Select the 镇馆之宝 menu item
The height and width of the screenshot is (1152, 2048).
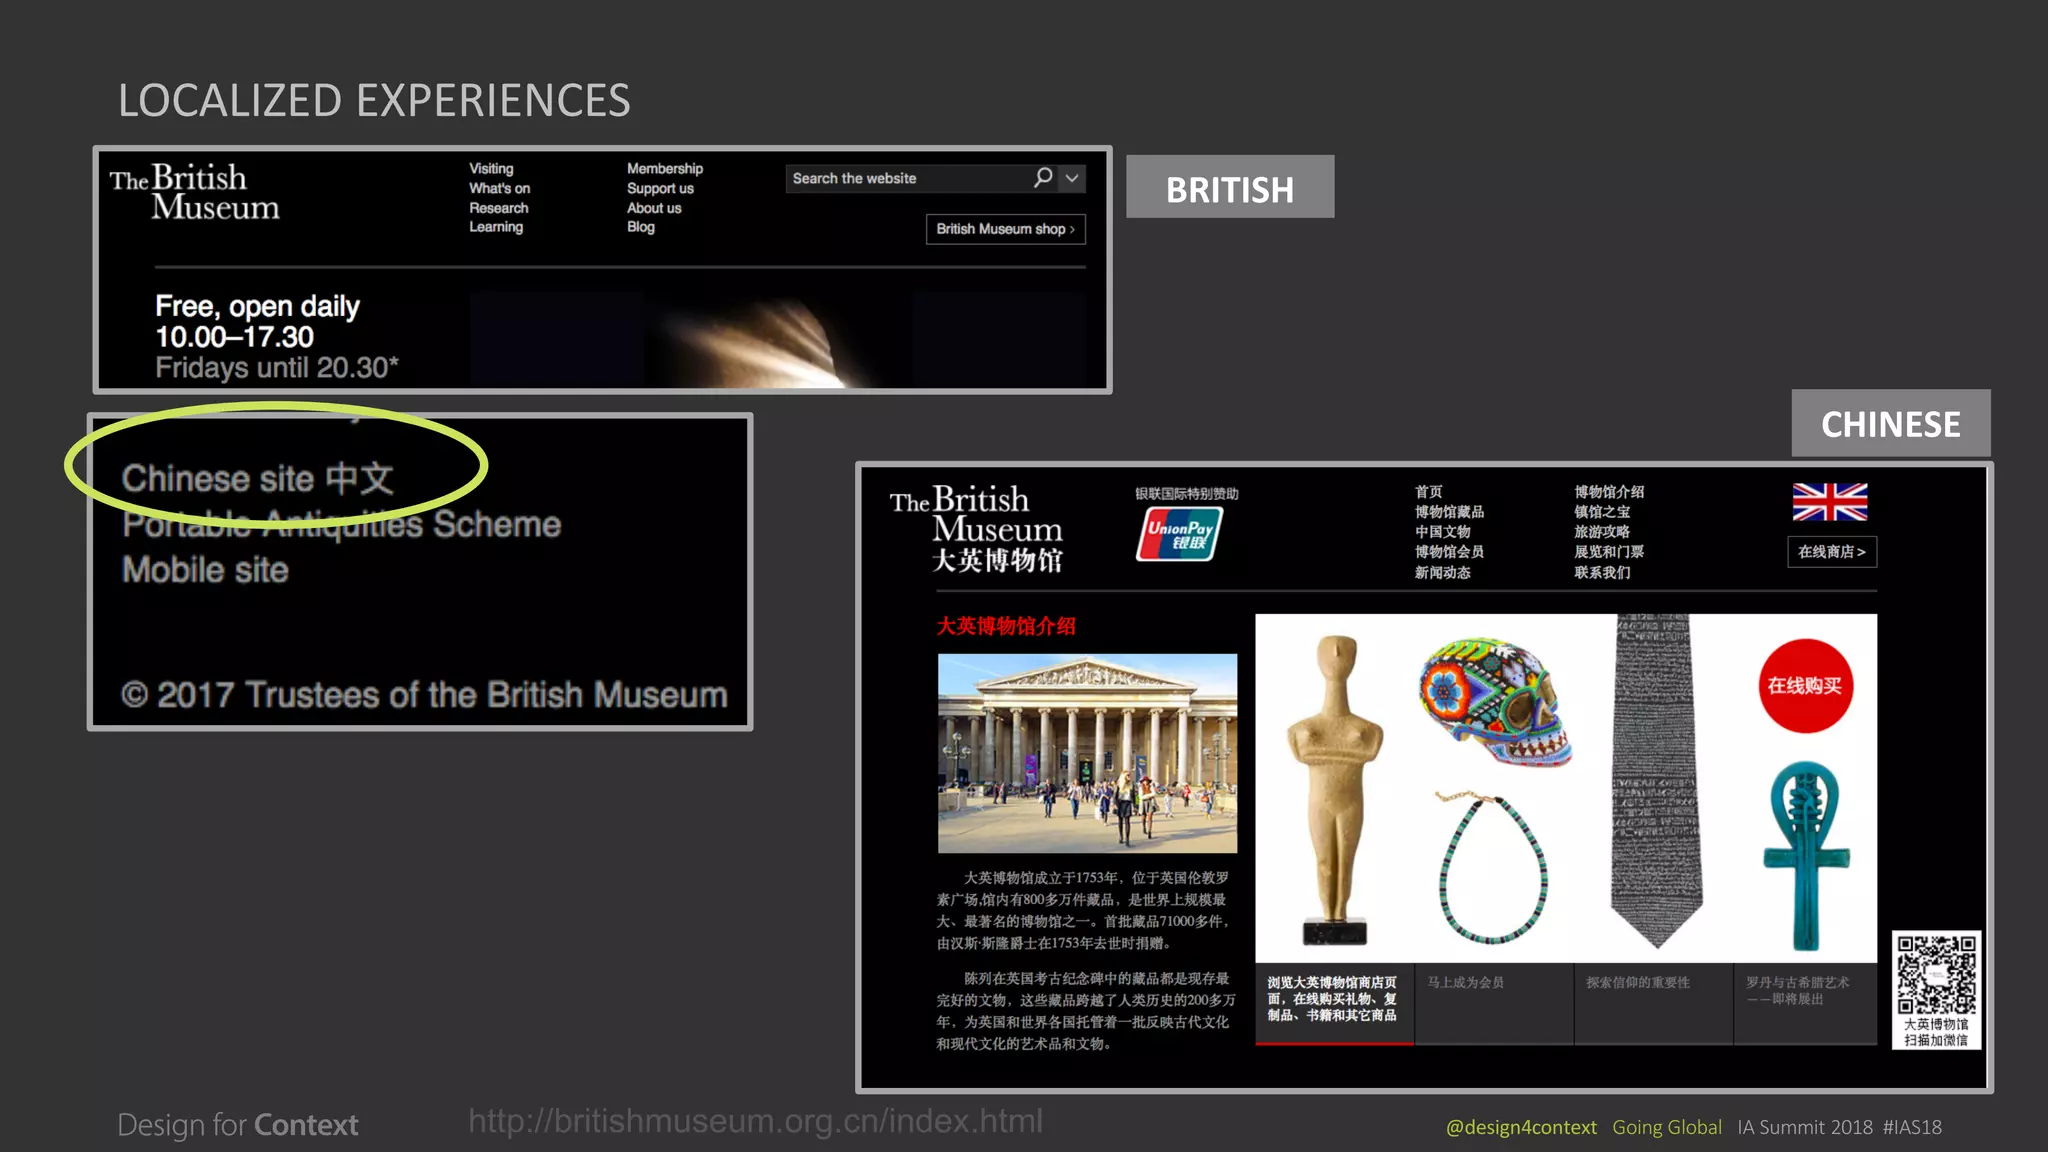(1602, 512)
